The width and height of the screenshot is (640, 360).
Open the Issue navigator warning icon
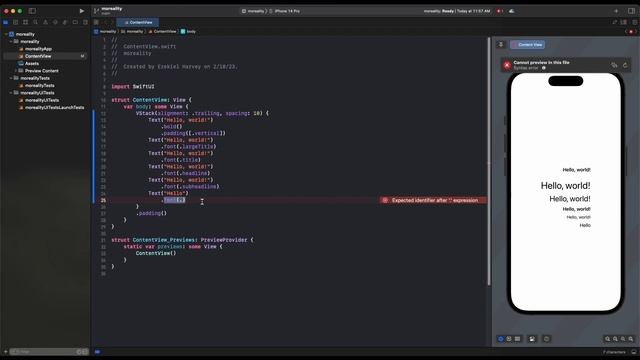(45, 22)
